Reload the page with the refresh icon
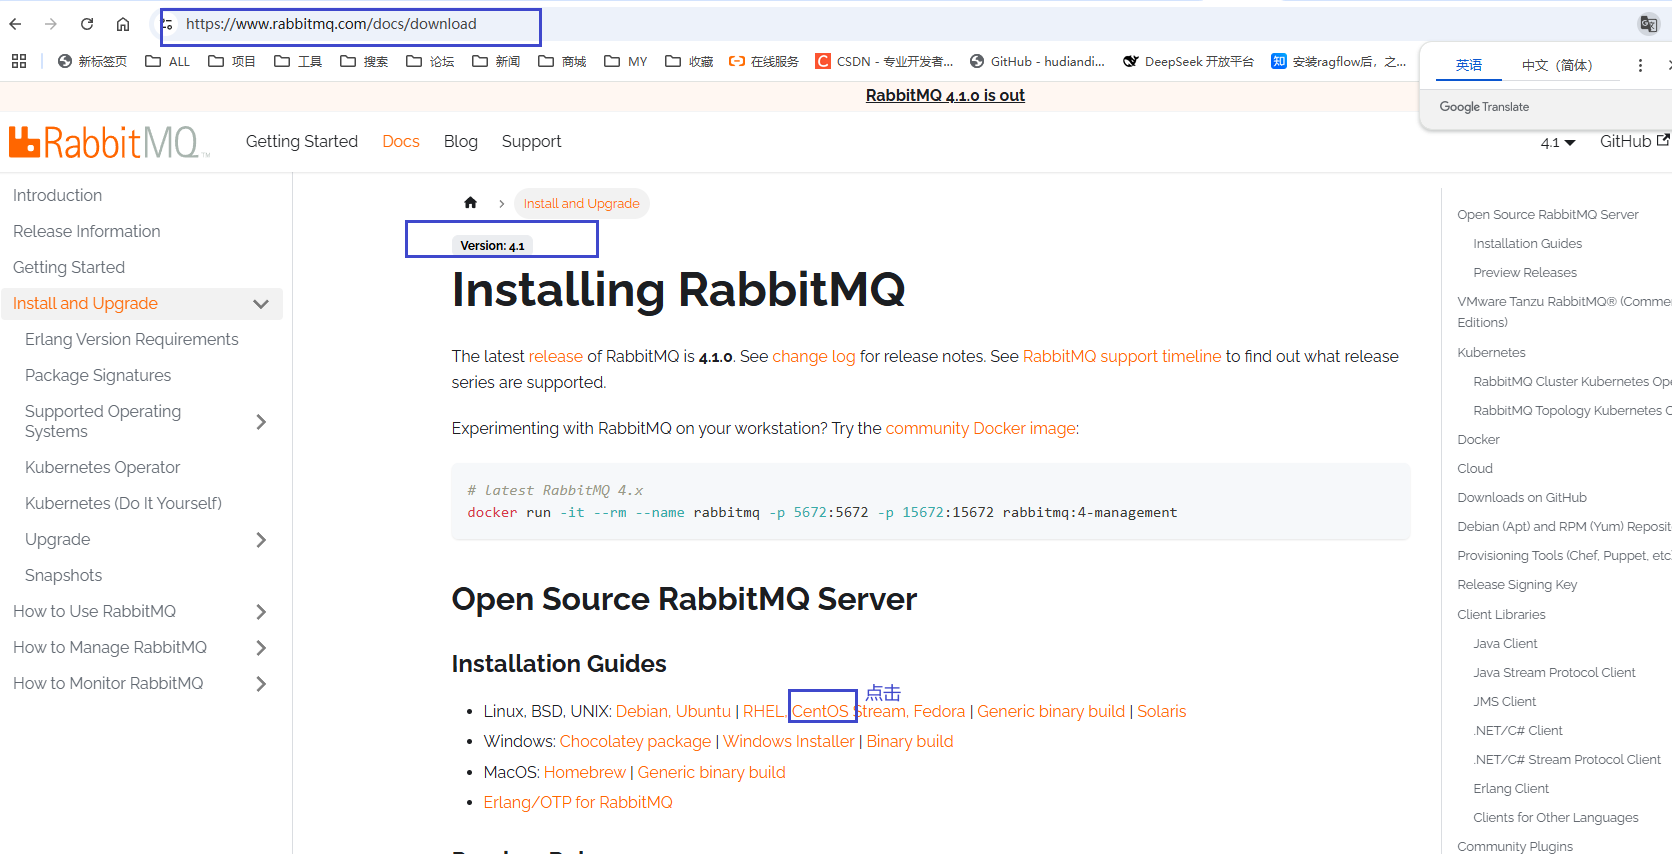1672x854 pixels. (x=87, y=24)
